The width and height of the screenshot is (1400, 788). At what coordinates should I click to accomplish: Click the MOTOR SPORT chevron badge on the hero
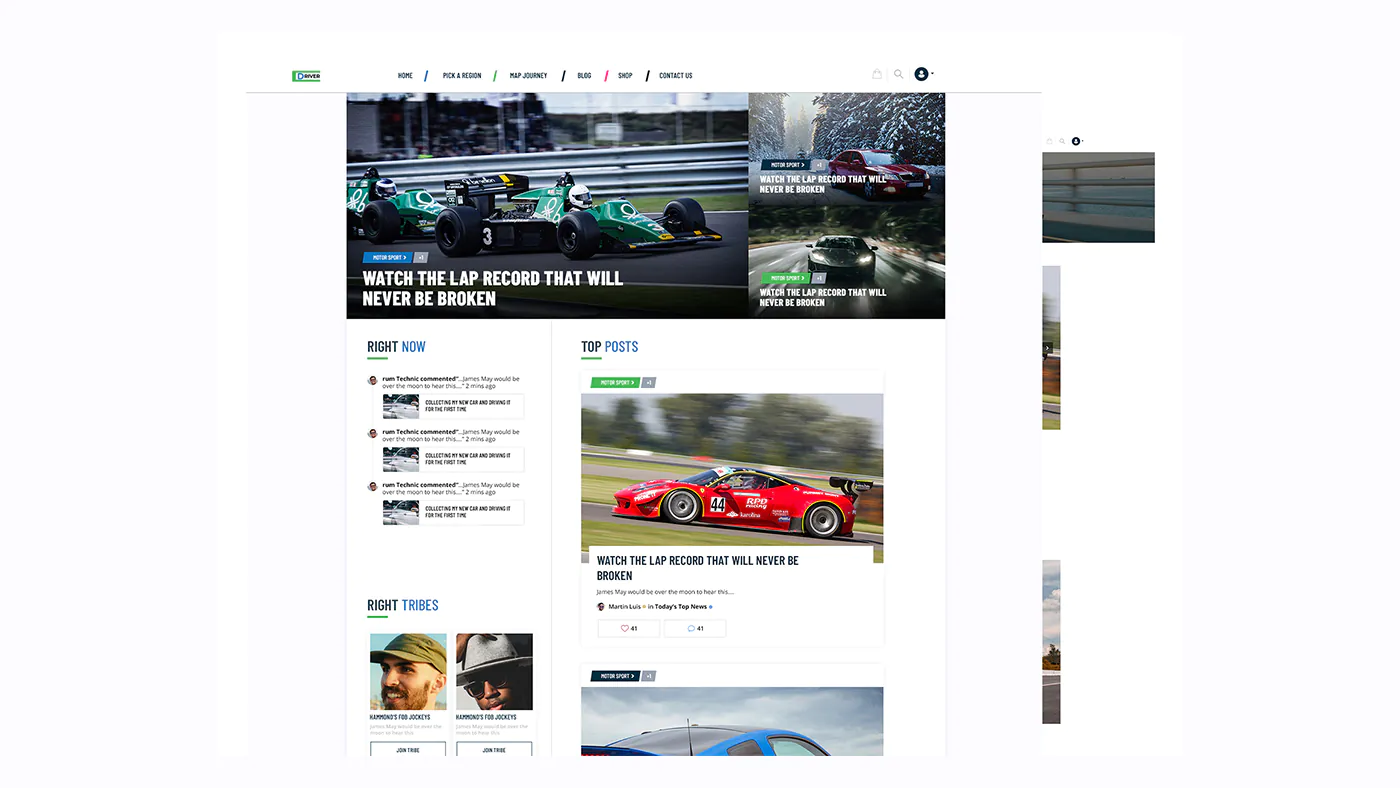point(386,256)
